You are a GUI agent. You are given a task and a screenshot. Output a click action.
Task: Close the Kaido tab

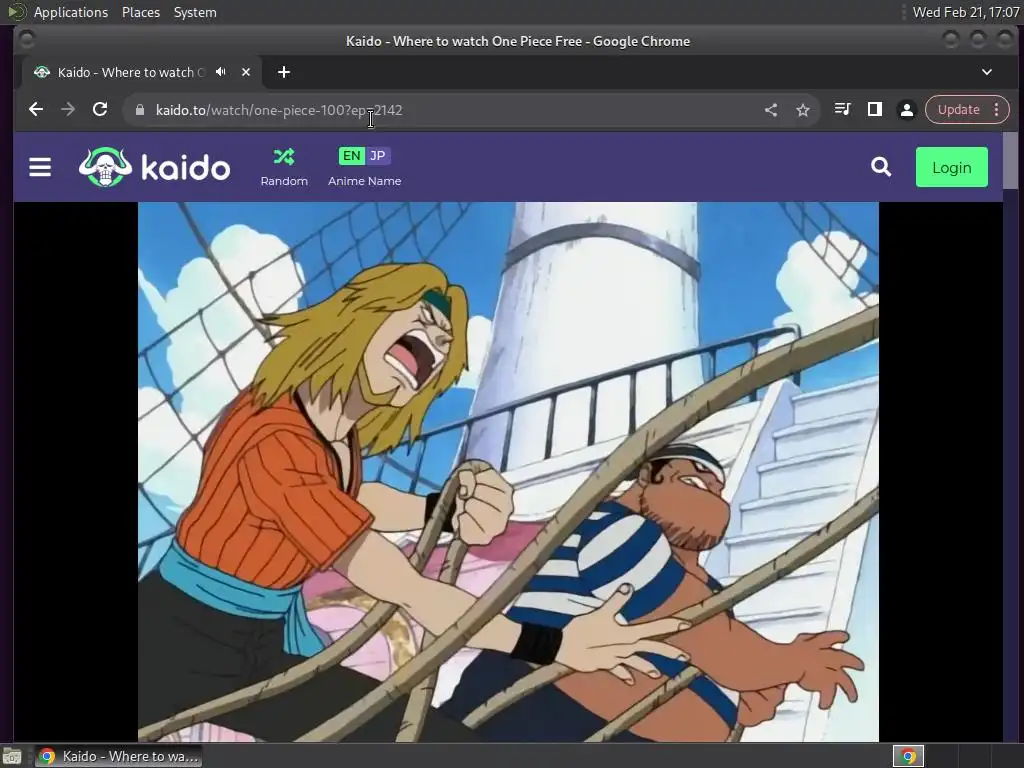point(246,72)
